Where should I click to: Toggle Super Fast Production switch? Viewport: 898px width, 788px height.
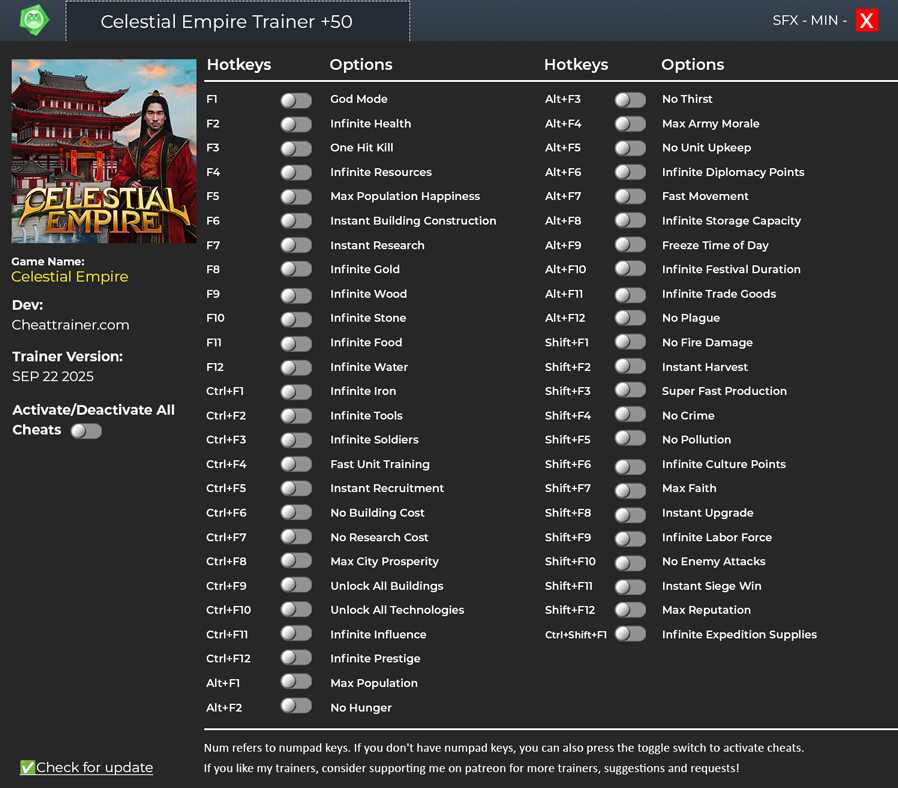(x=630, y=391)
